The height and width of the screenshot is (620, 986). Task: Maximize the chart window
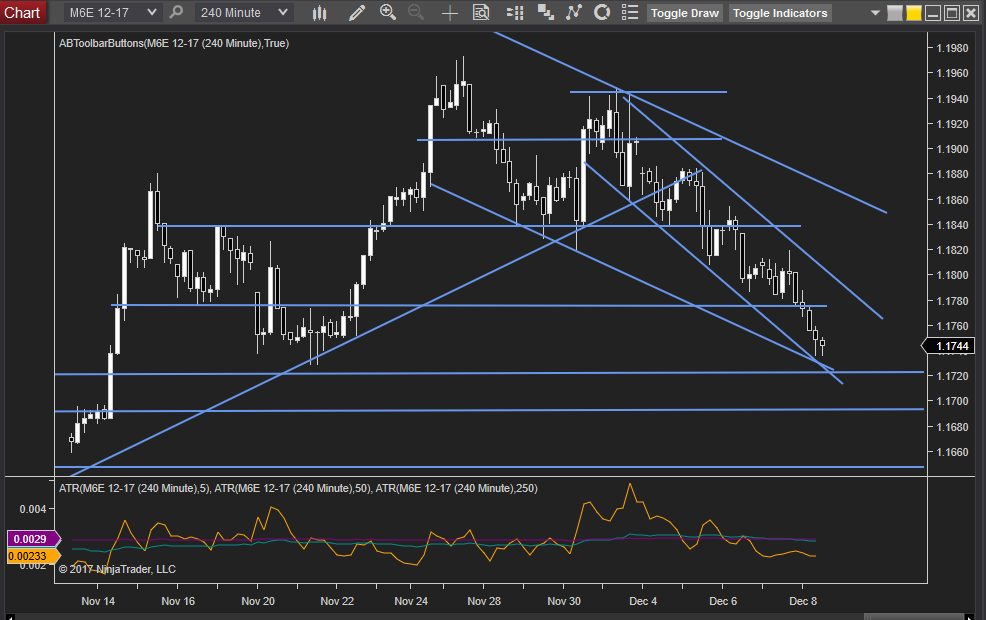[952, 13]
